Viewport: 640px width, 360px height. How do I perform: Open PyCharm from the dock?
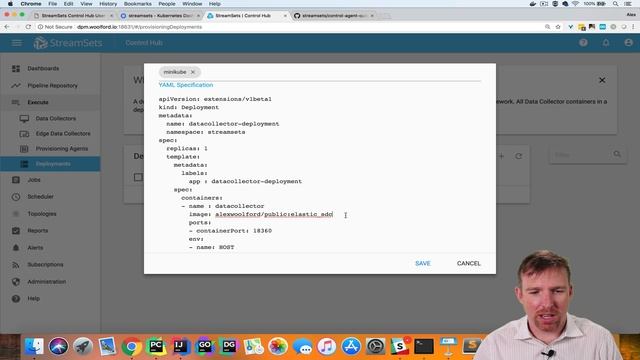coord(156,346)
